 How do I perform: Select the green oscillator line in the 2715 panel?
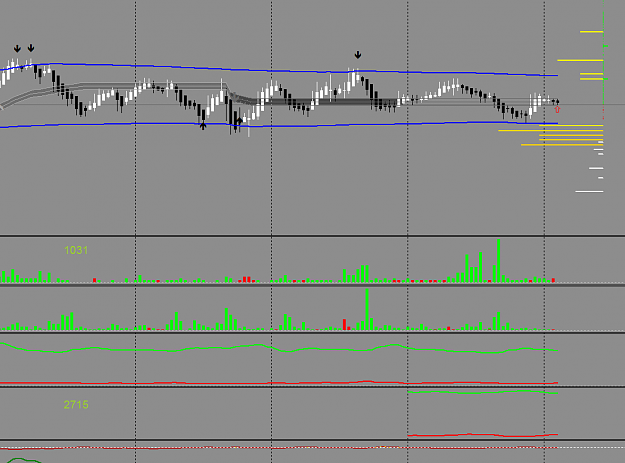pos(483,392)
